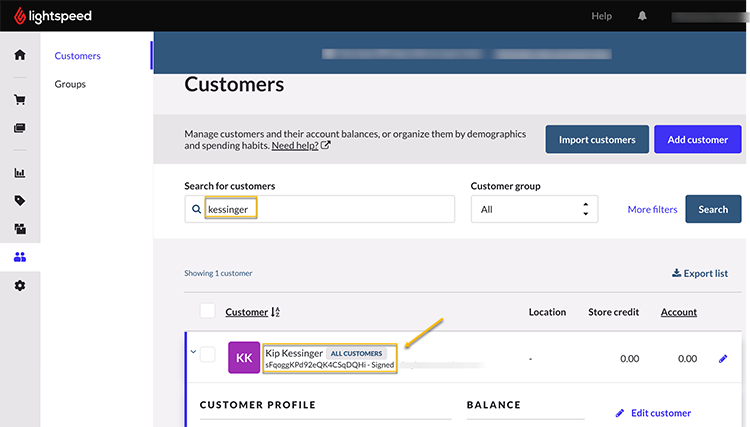
Task: Select Customers in the side menu
Action: pyautogui.click(x=77, y=56)
